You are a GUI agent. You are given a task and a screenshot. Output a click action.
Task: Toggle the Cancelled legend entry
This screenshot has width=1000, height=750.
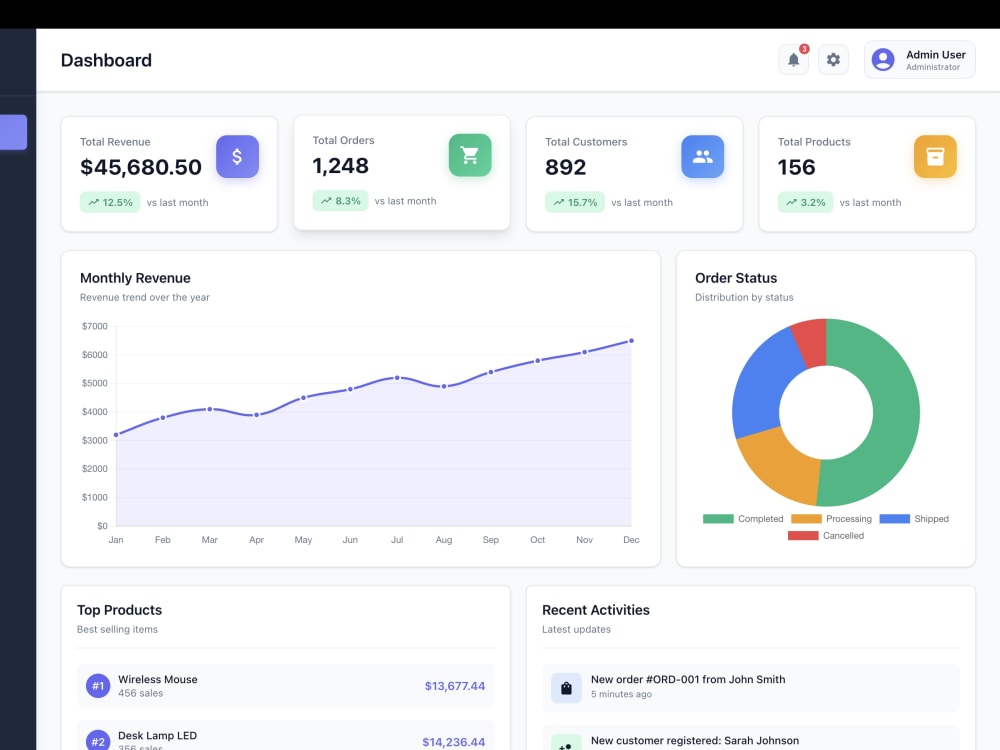826,536
